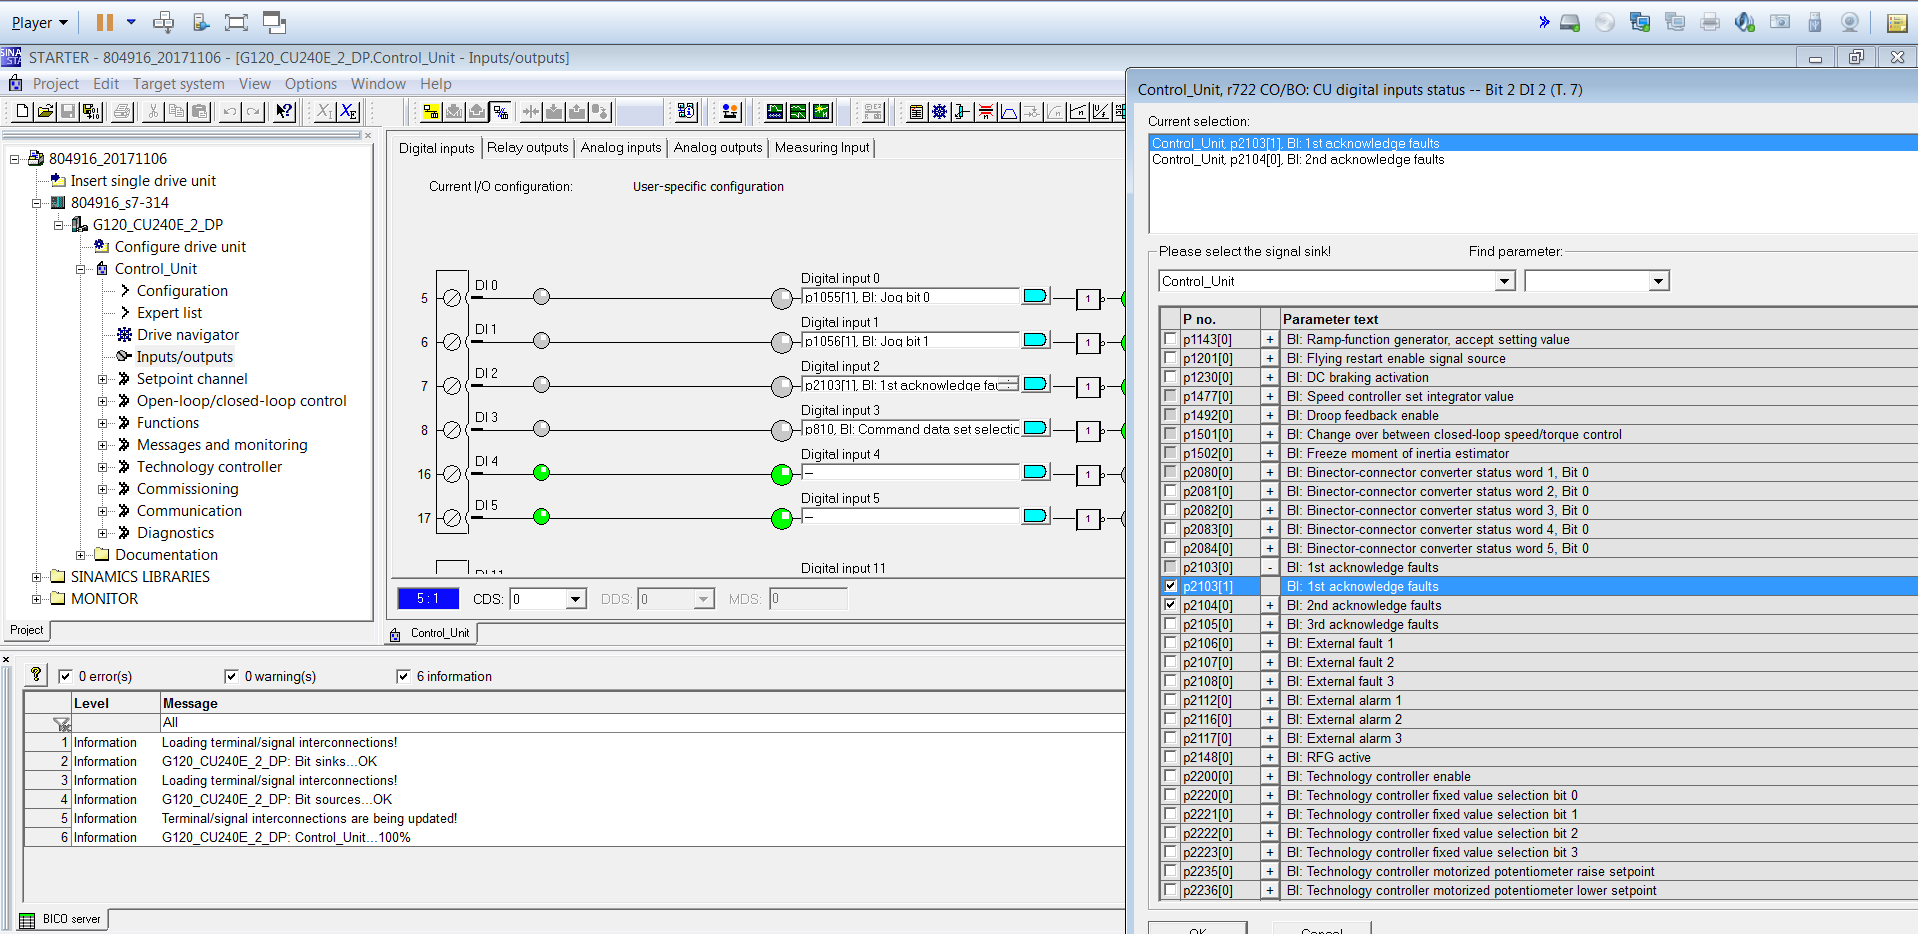This screenshot has height=934, width=1918.
Task: Click the context Help question-mark pointer icon
Action: (285, 111)
